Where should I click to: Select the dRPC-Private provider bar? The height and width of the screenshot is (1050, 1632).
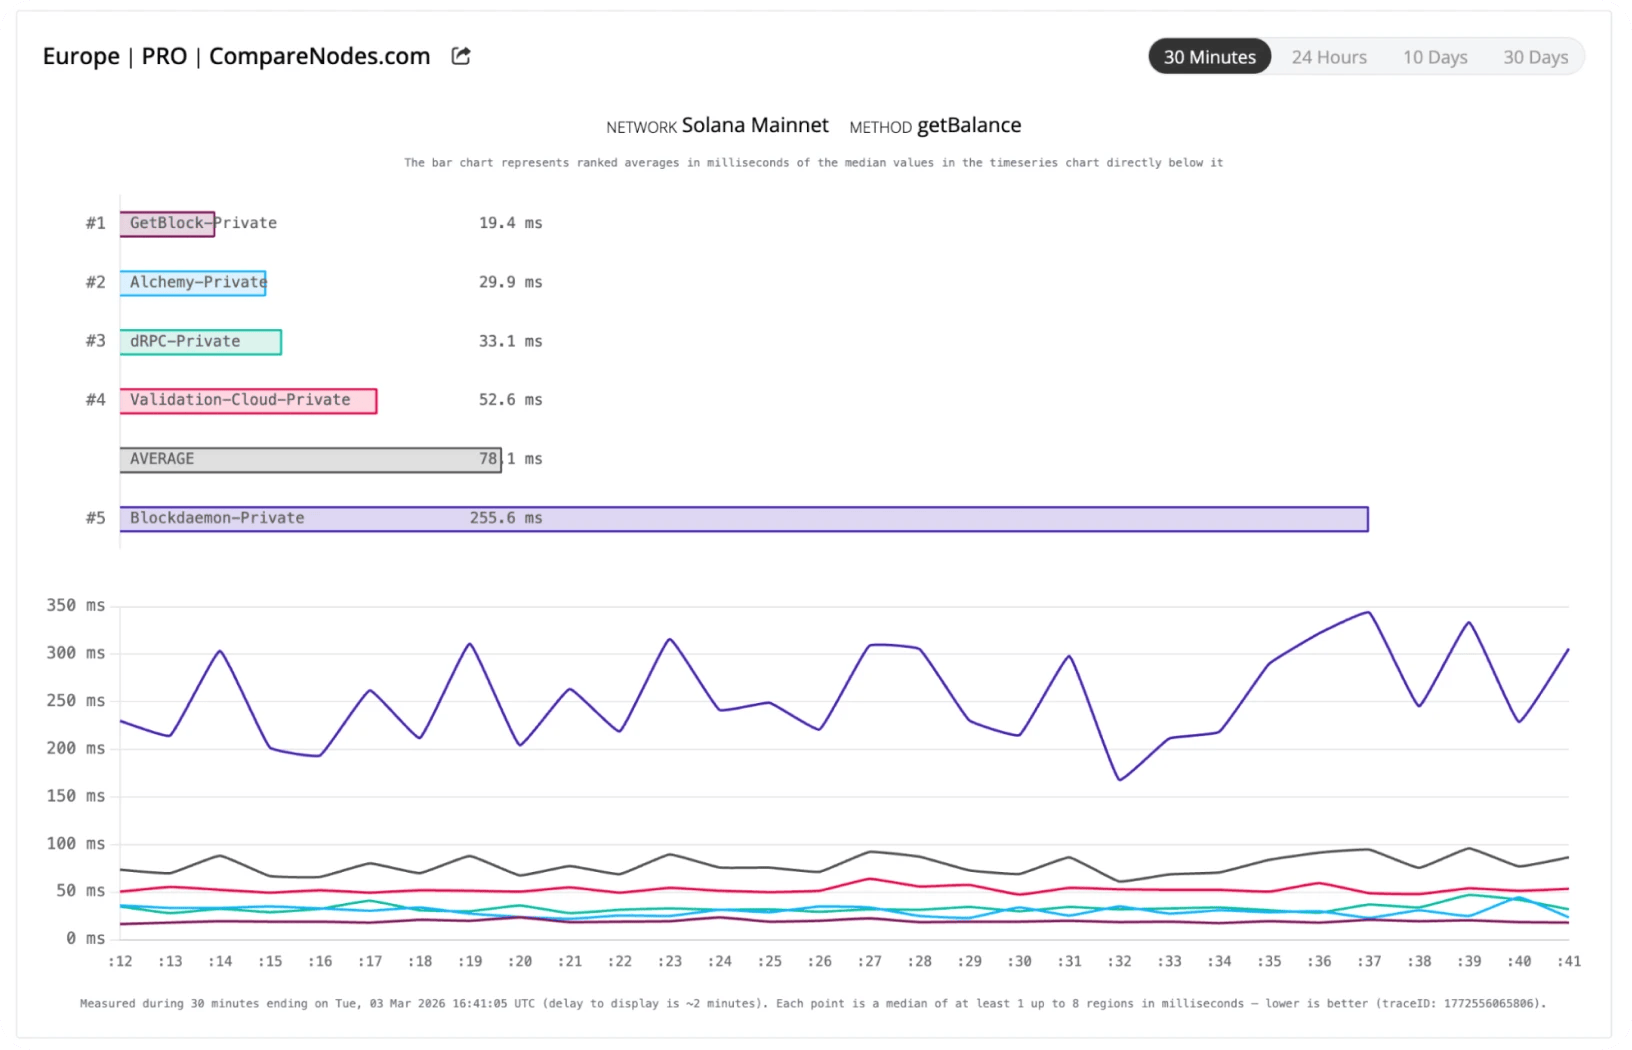(200, 341)
